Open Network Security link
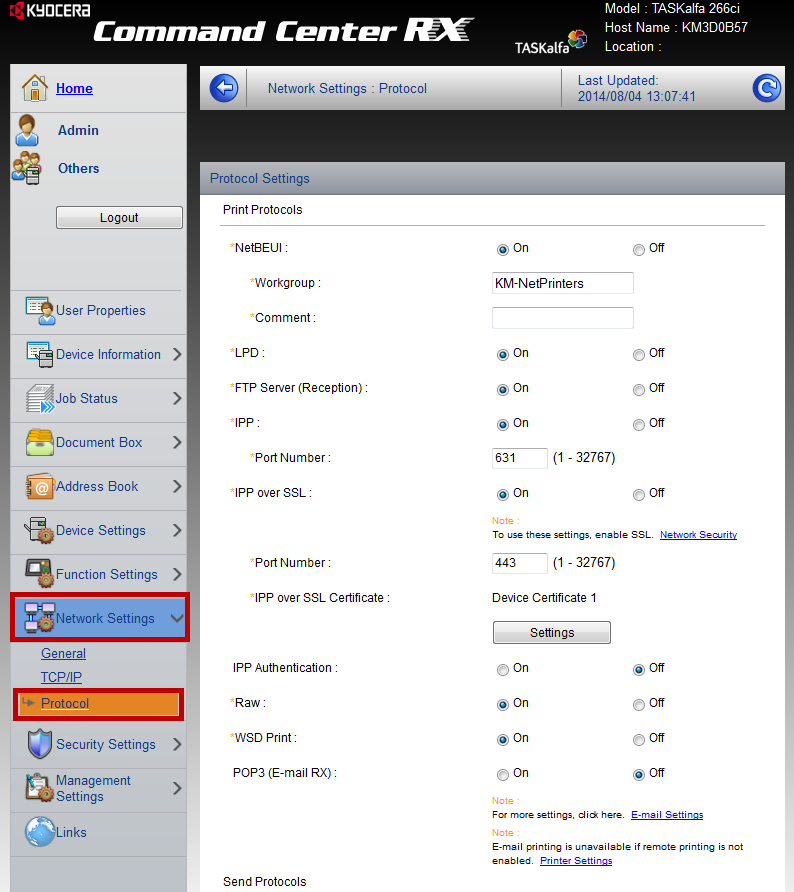 [x=698, y=535]
